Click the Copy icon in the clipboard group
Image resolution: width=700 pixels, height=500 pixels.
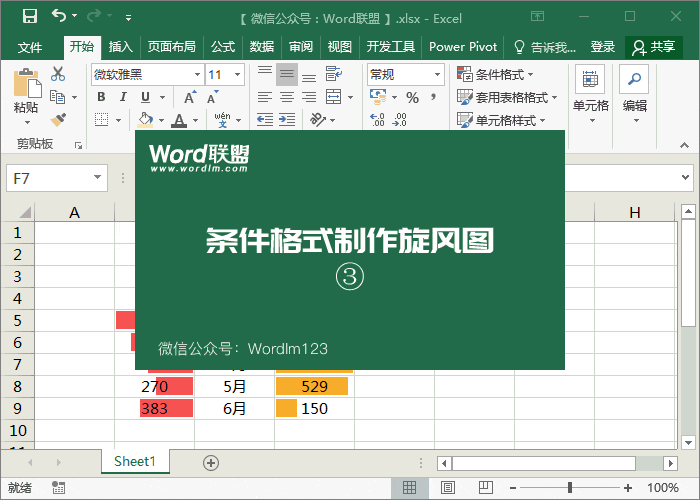click(x=58, y=97)
